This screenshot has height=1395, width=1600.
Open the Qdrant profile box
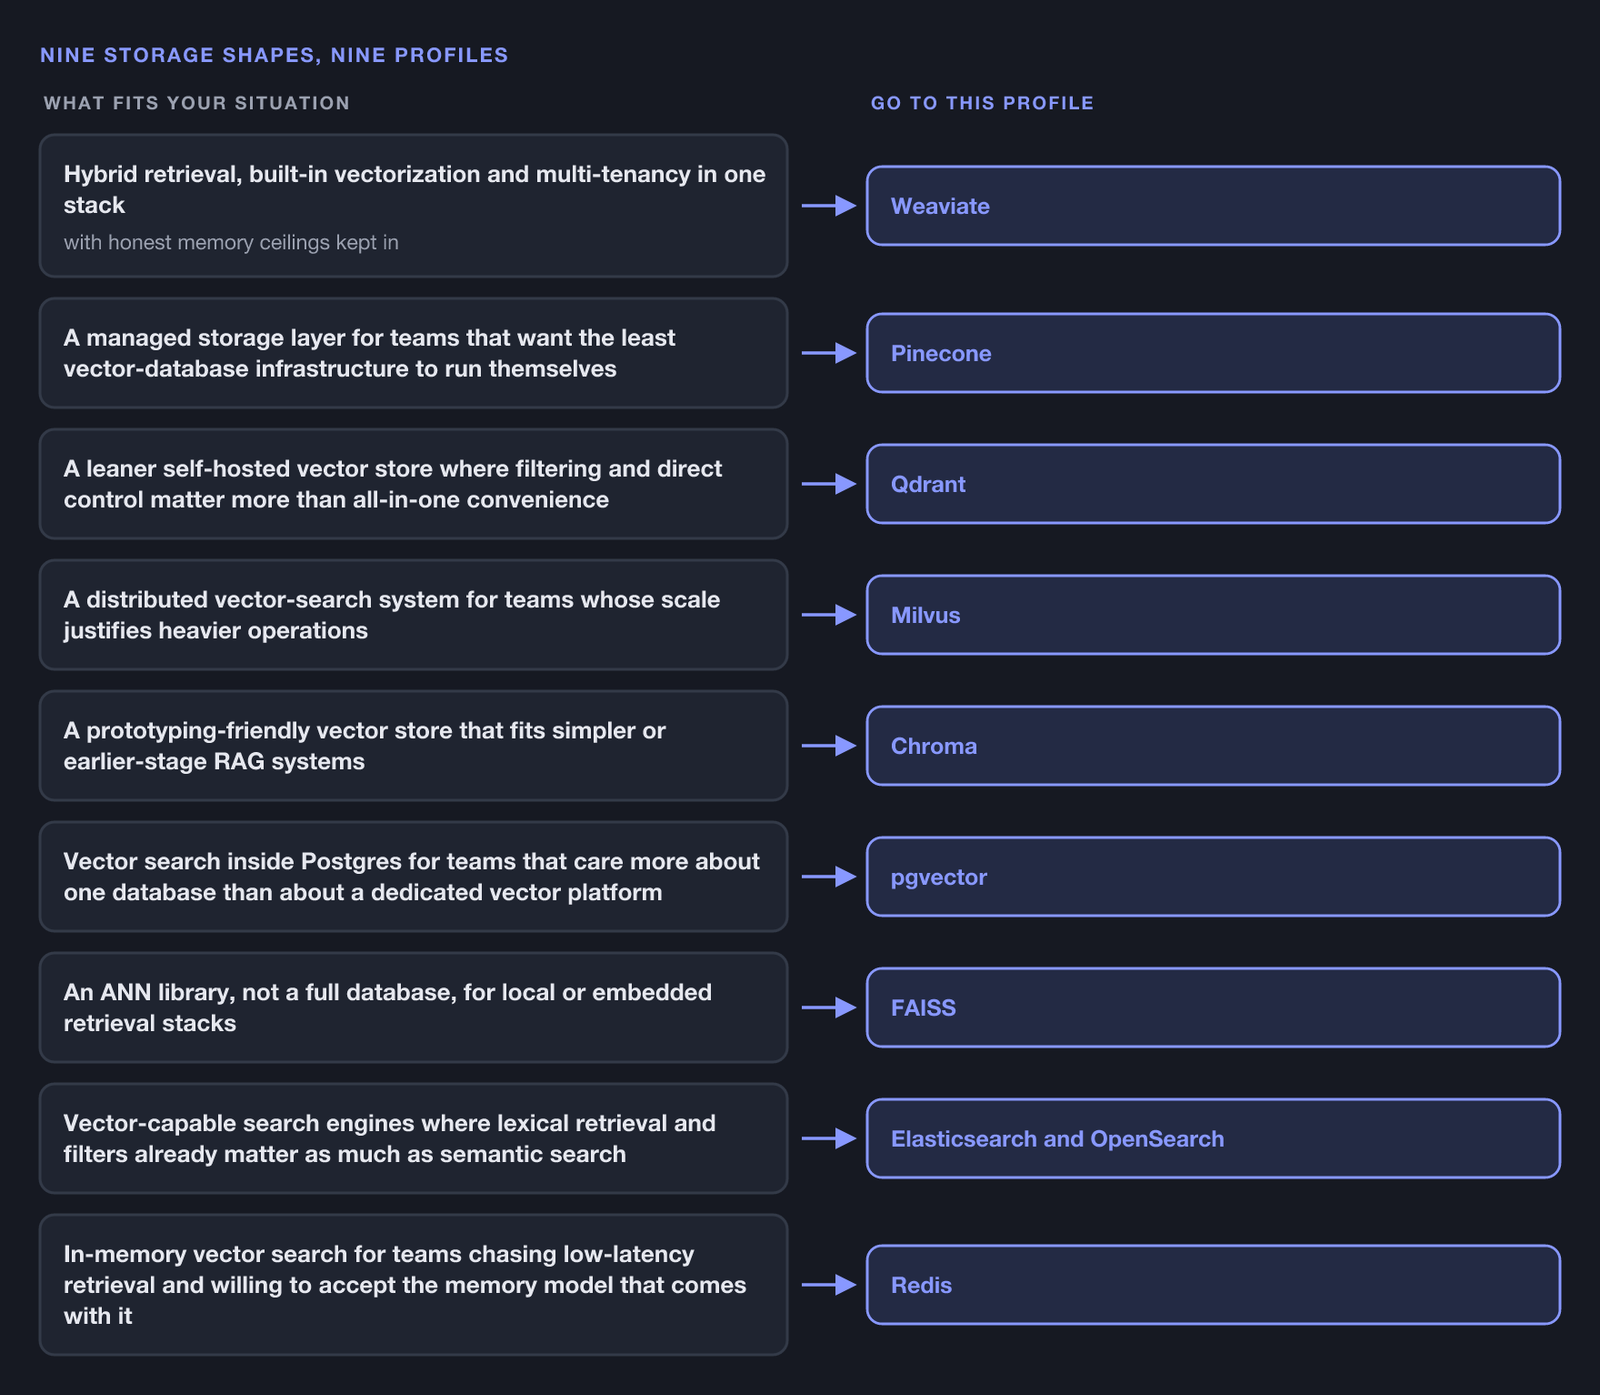point(1213,484)
